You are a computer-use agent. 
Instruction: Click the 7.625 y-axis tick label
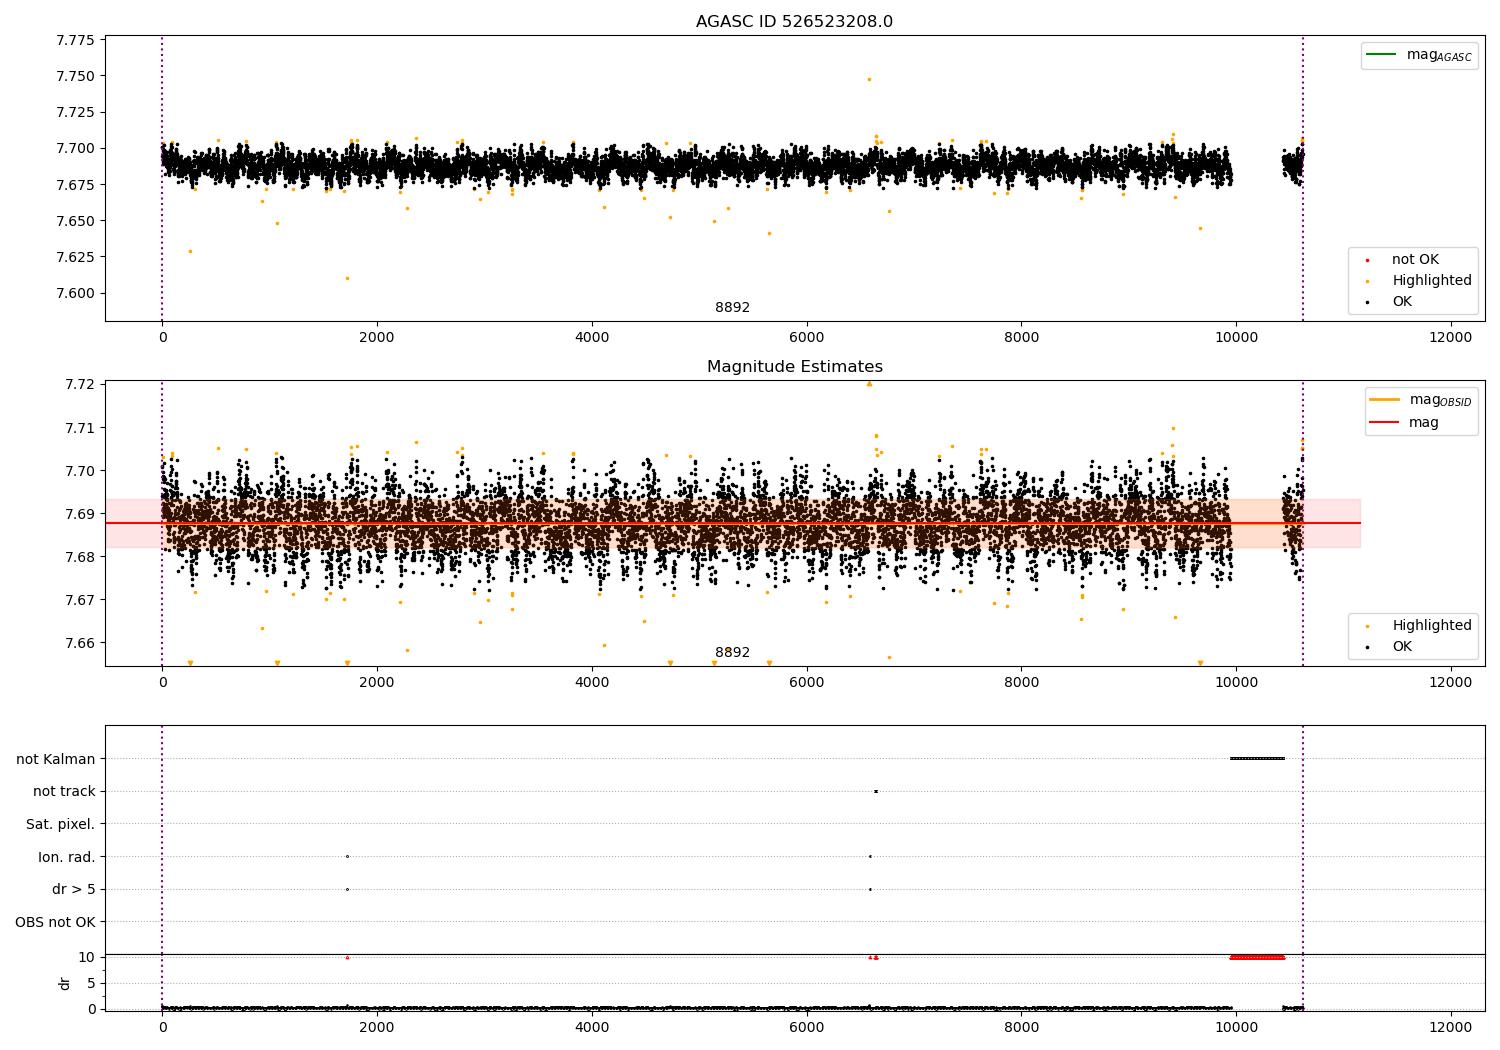75,257
